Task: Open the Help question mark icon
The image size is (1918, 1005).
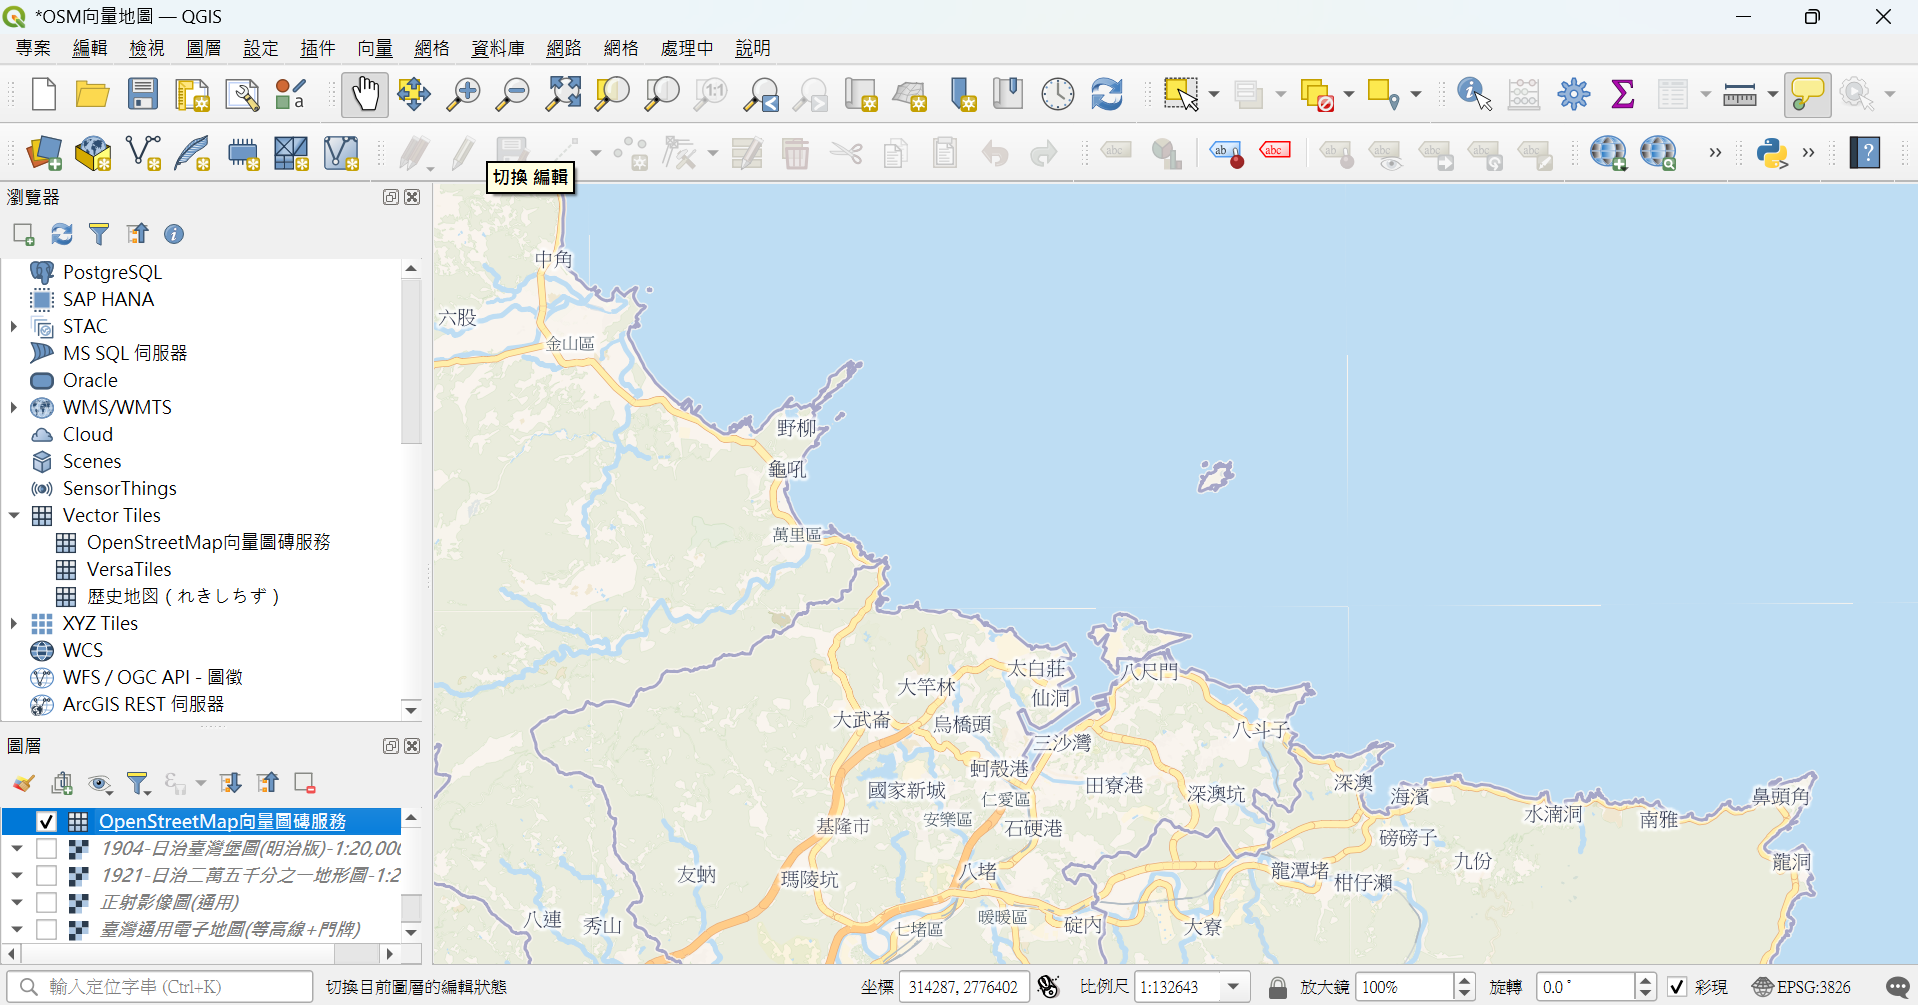Action: coord(1865,153)
